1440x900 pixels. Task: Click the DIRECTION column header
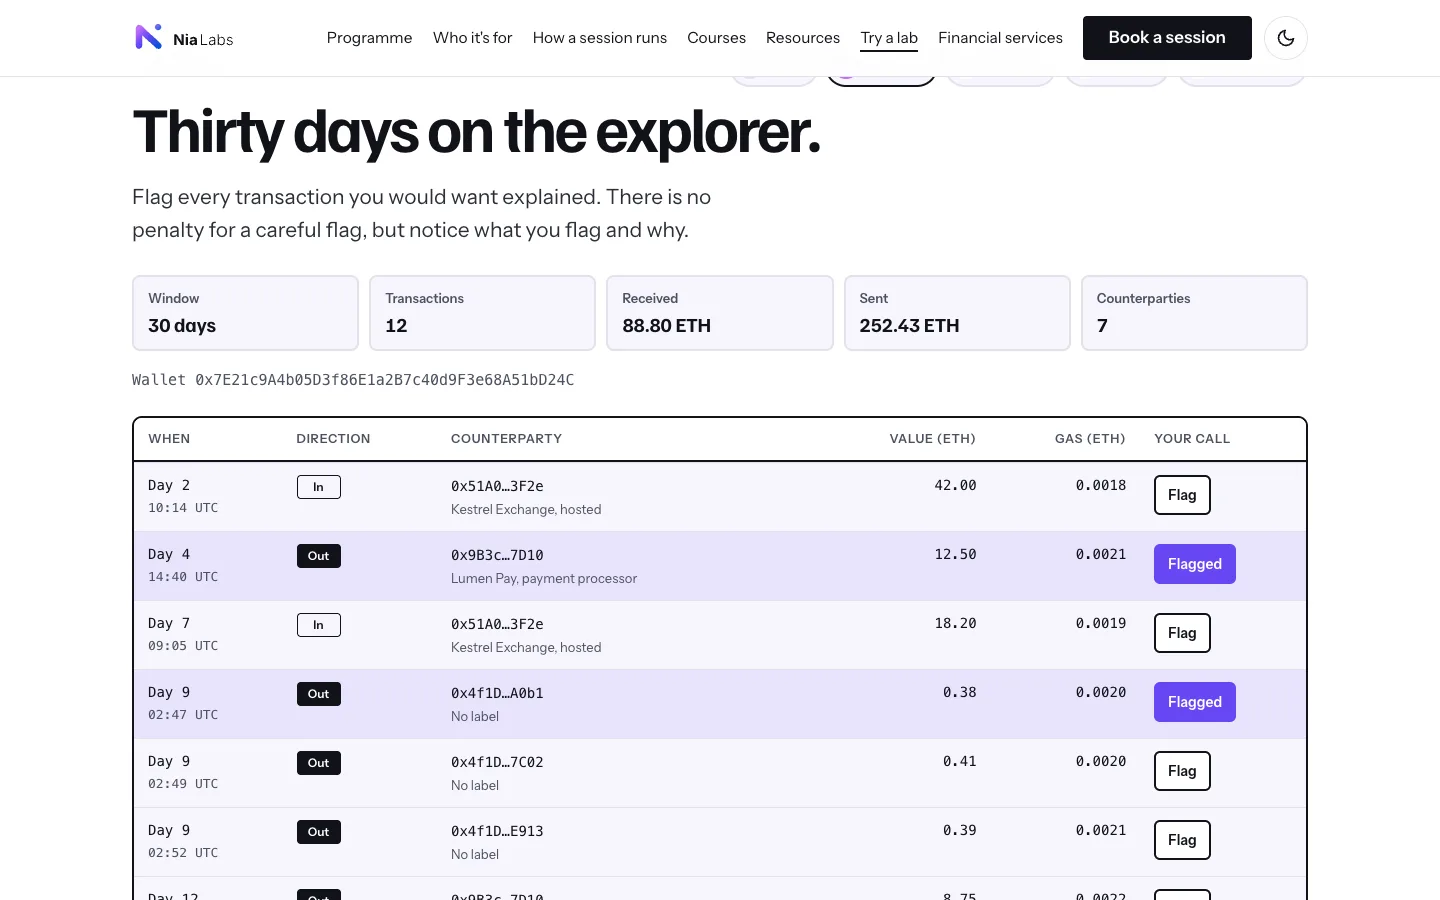coord(333,439)
